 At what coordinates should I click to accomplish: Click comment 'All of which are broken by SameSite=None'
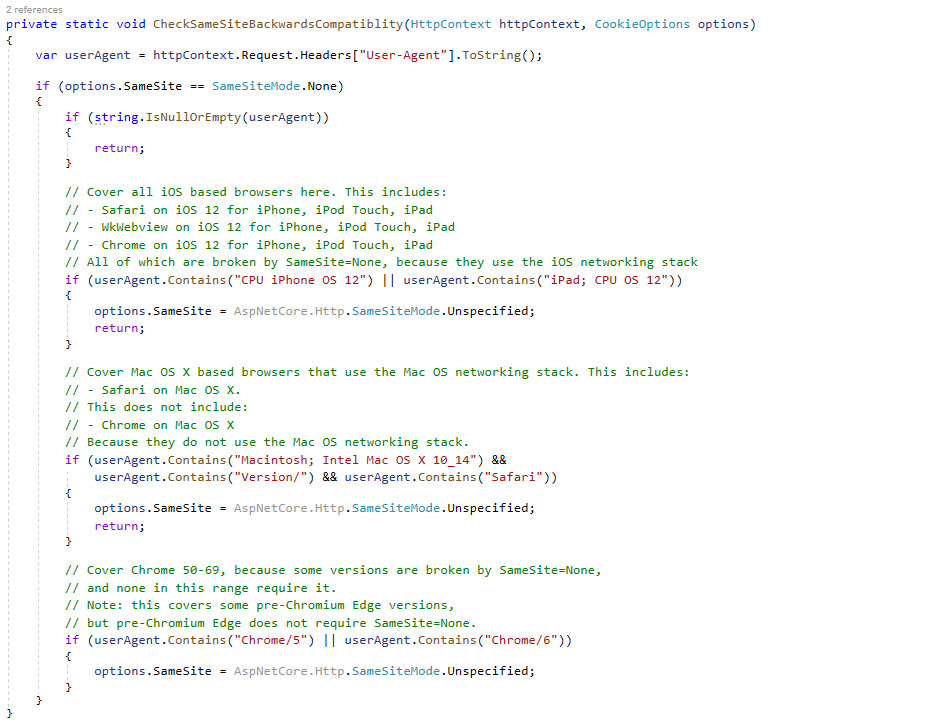pos(381,262)
